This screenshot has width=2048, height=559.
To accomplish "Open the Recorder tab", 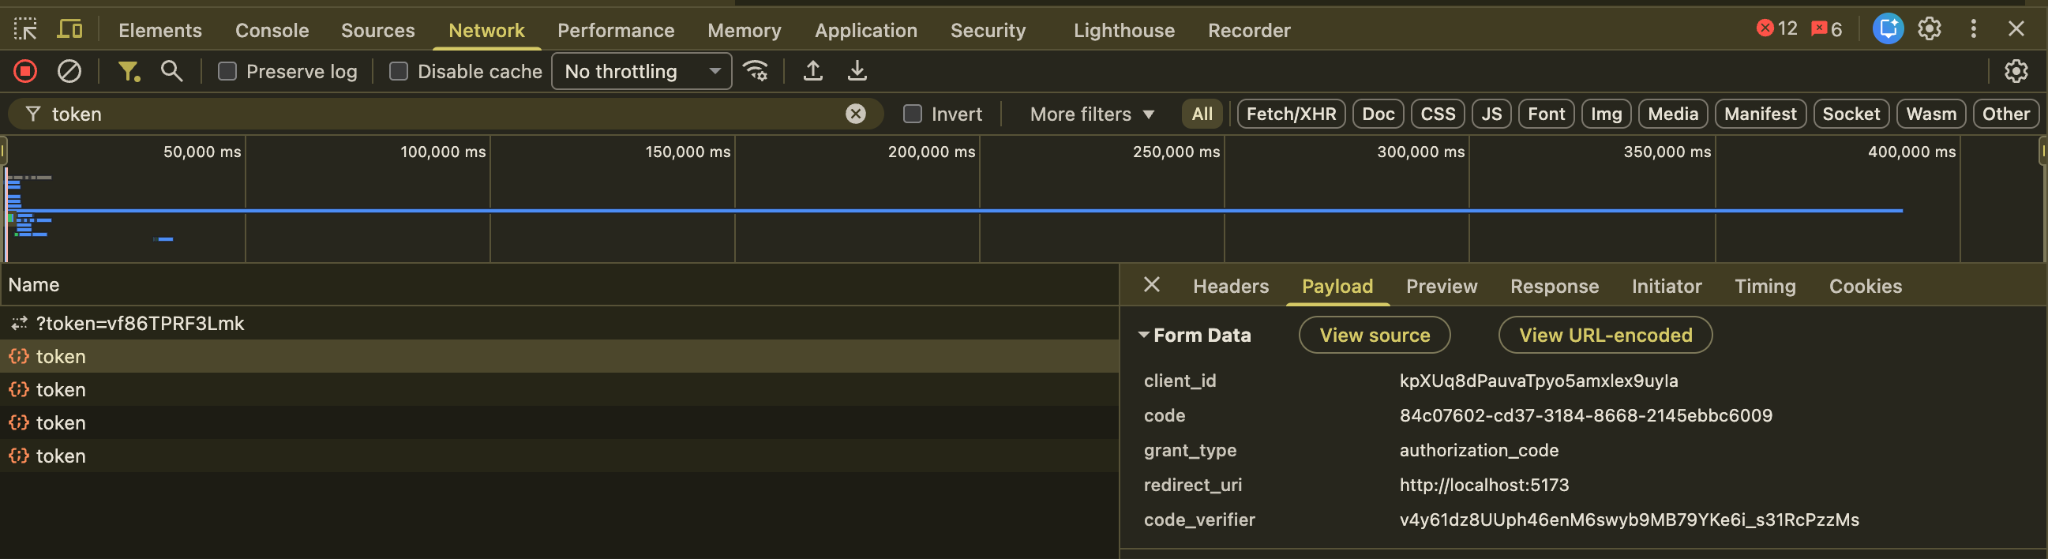I will coord(1249,30).
